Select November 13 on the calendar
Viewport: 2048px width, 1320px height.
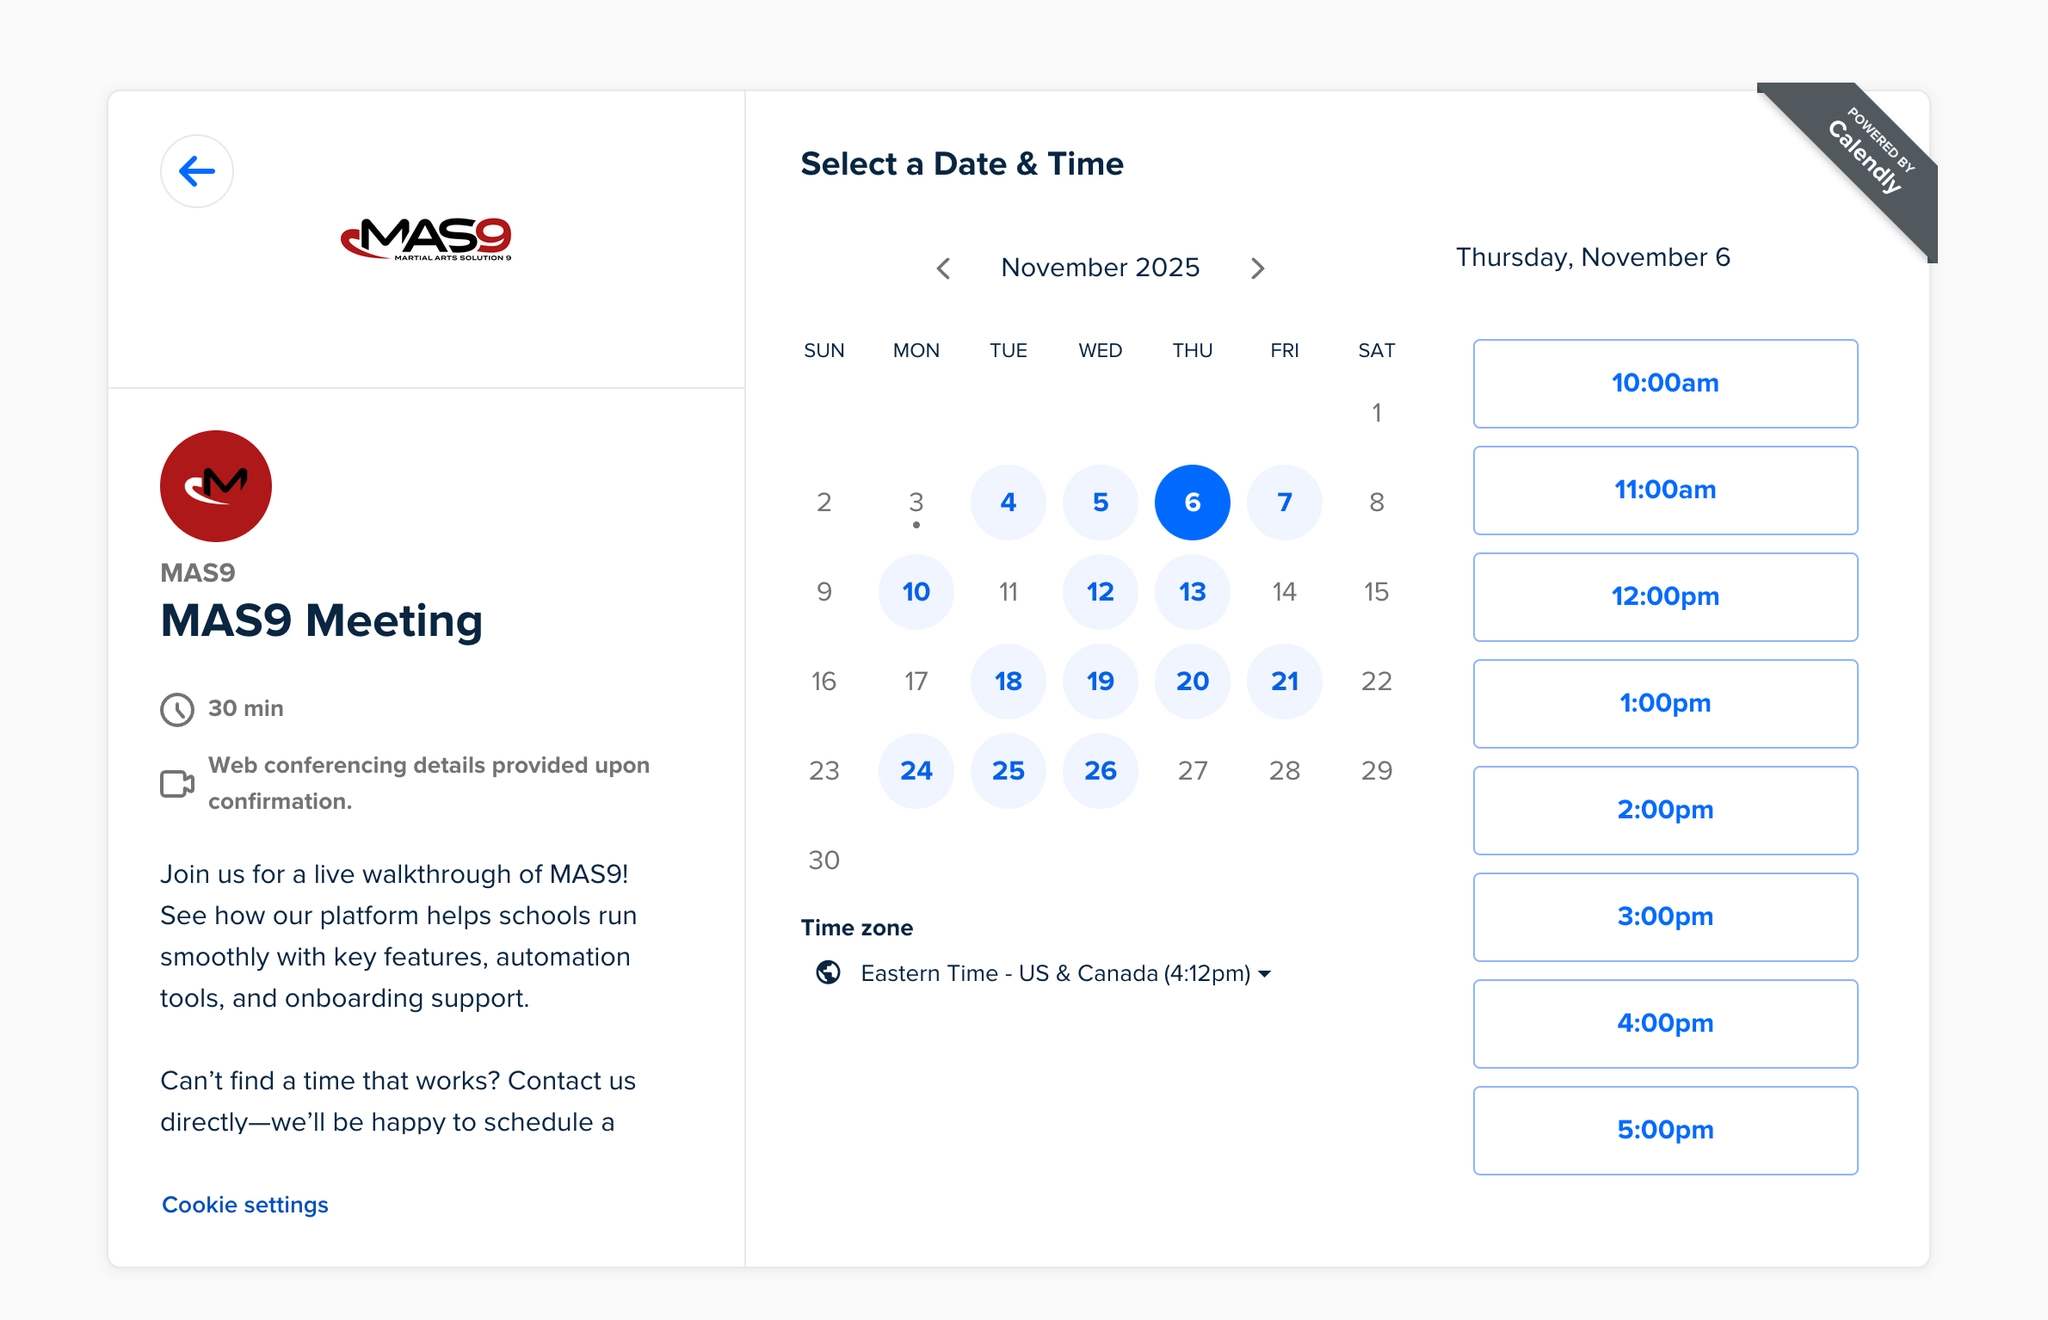pos(1192,592)
